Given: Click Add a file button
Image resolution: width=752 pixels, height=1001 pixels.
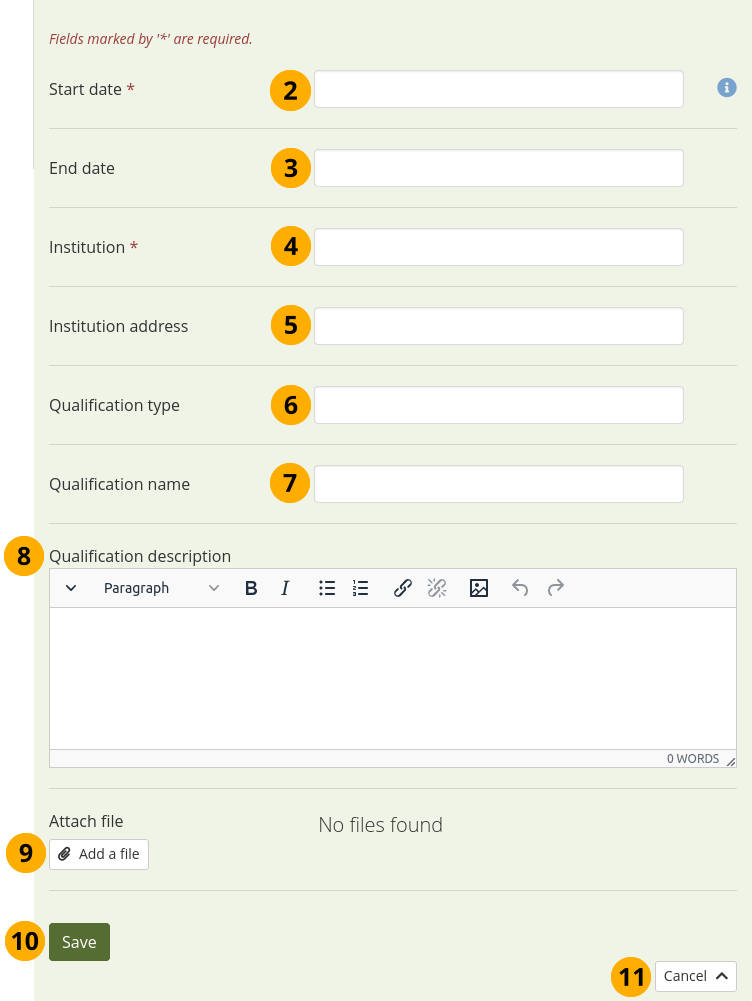Looking at the screenshot, I should (x=99, y=854).
